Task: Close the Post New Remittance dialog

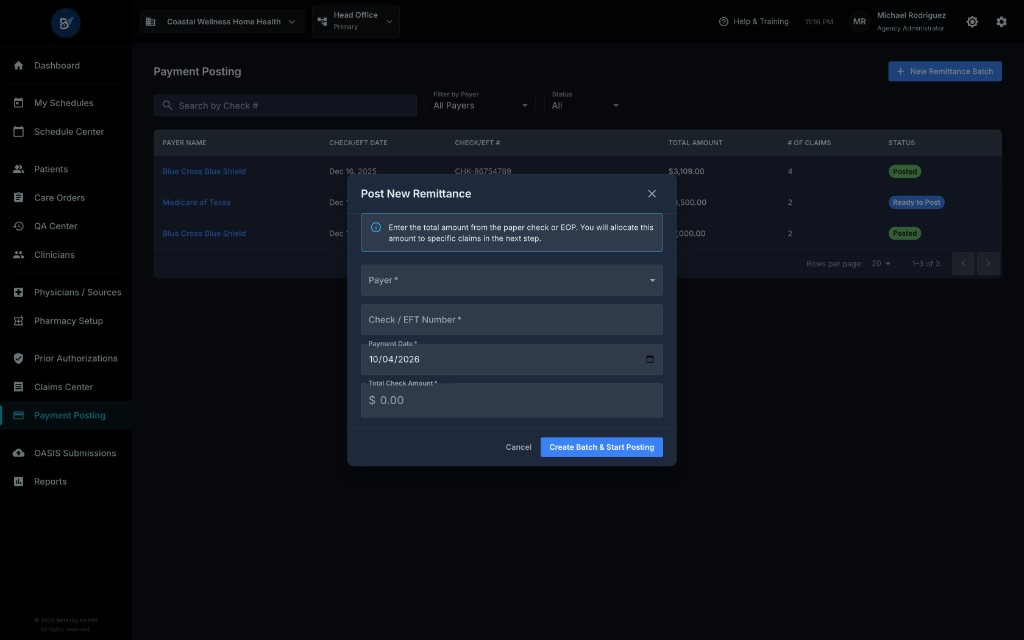Action: coord(652,193)
